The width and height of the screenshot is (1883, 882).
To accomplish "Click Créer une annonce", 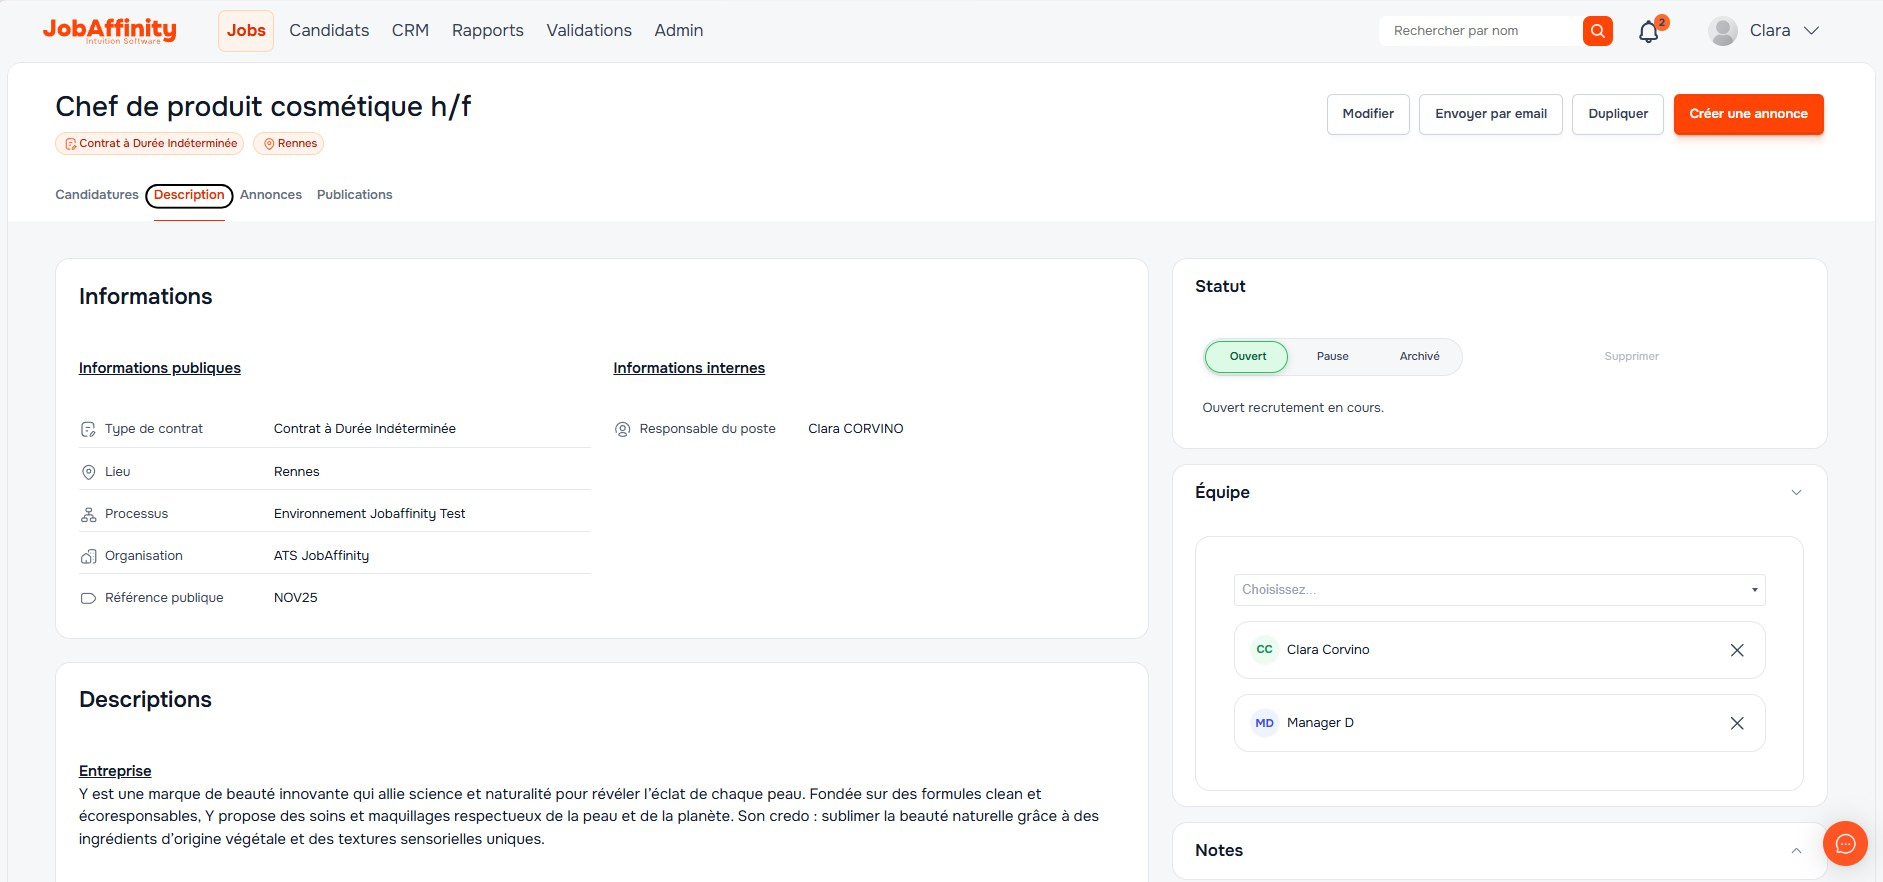I will click(x=1748, y=114).
